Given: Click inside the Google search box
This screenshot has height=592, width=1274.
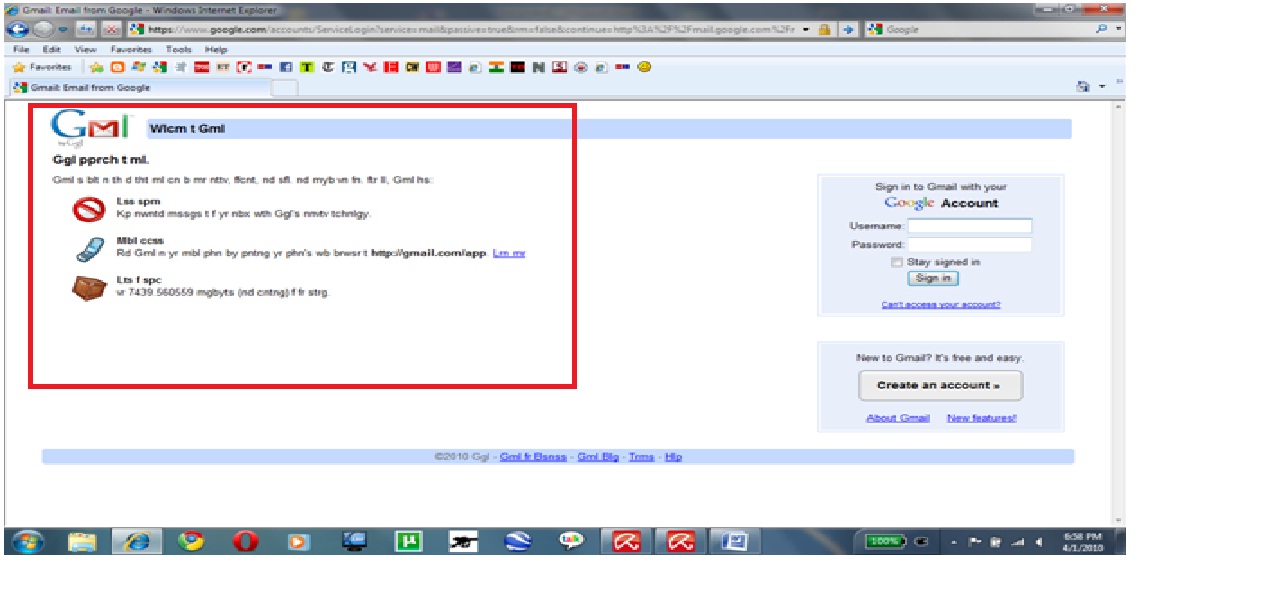Looking at the screenshot, I should point(985,30).
